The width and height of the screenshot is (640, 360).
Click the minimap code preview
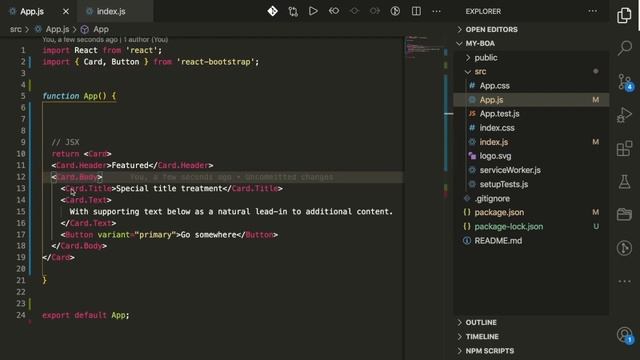[x=423, y=48]
